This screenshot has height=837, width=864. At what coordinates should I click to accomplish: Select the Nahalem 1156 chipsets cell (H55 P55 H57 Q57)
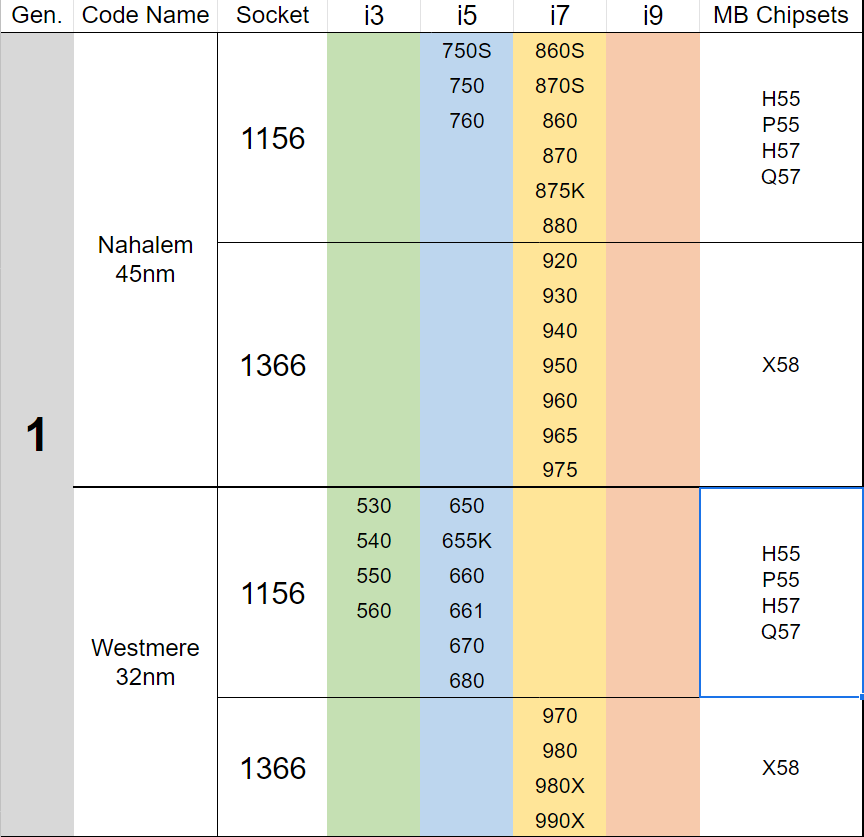781,138
